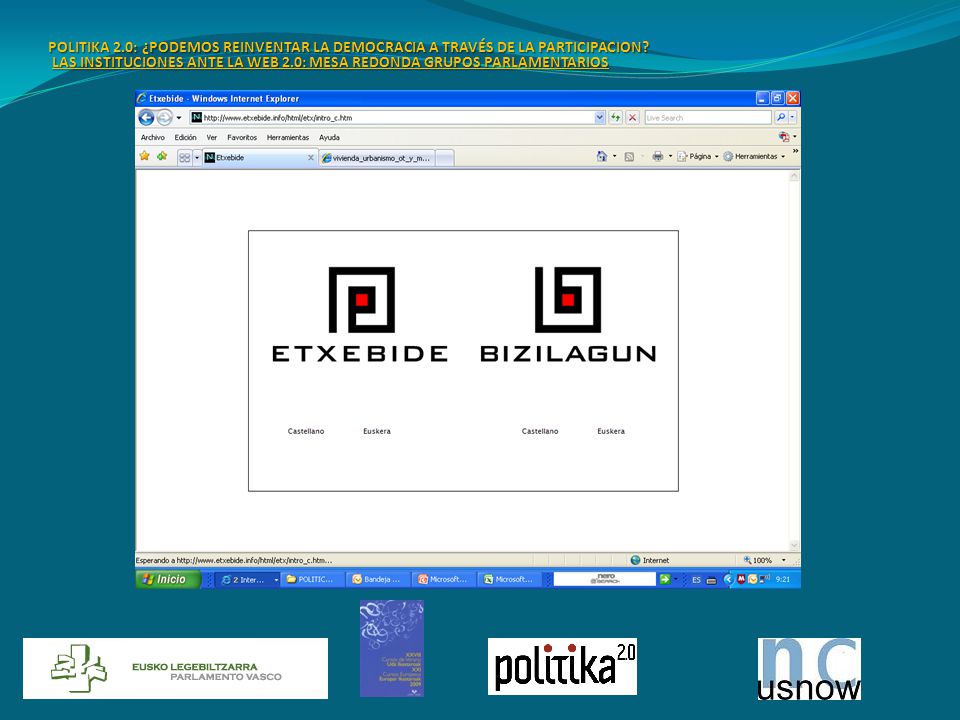Click the Etxebide square logo

click(x=361, y=299)
